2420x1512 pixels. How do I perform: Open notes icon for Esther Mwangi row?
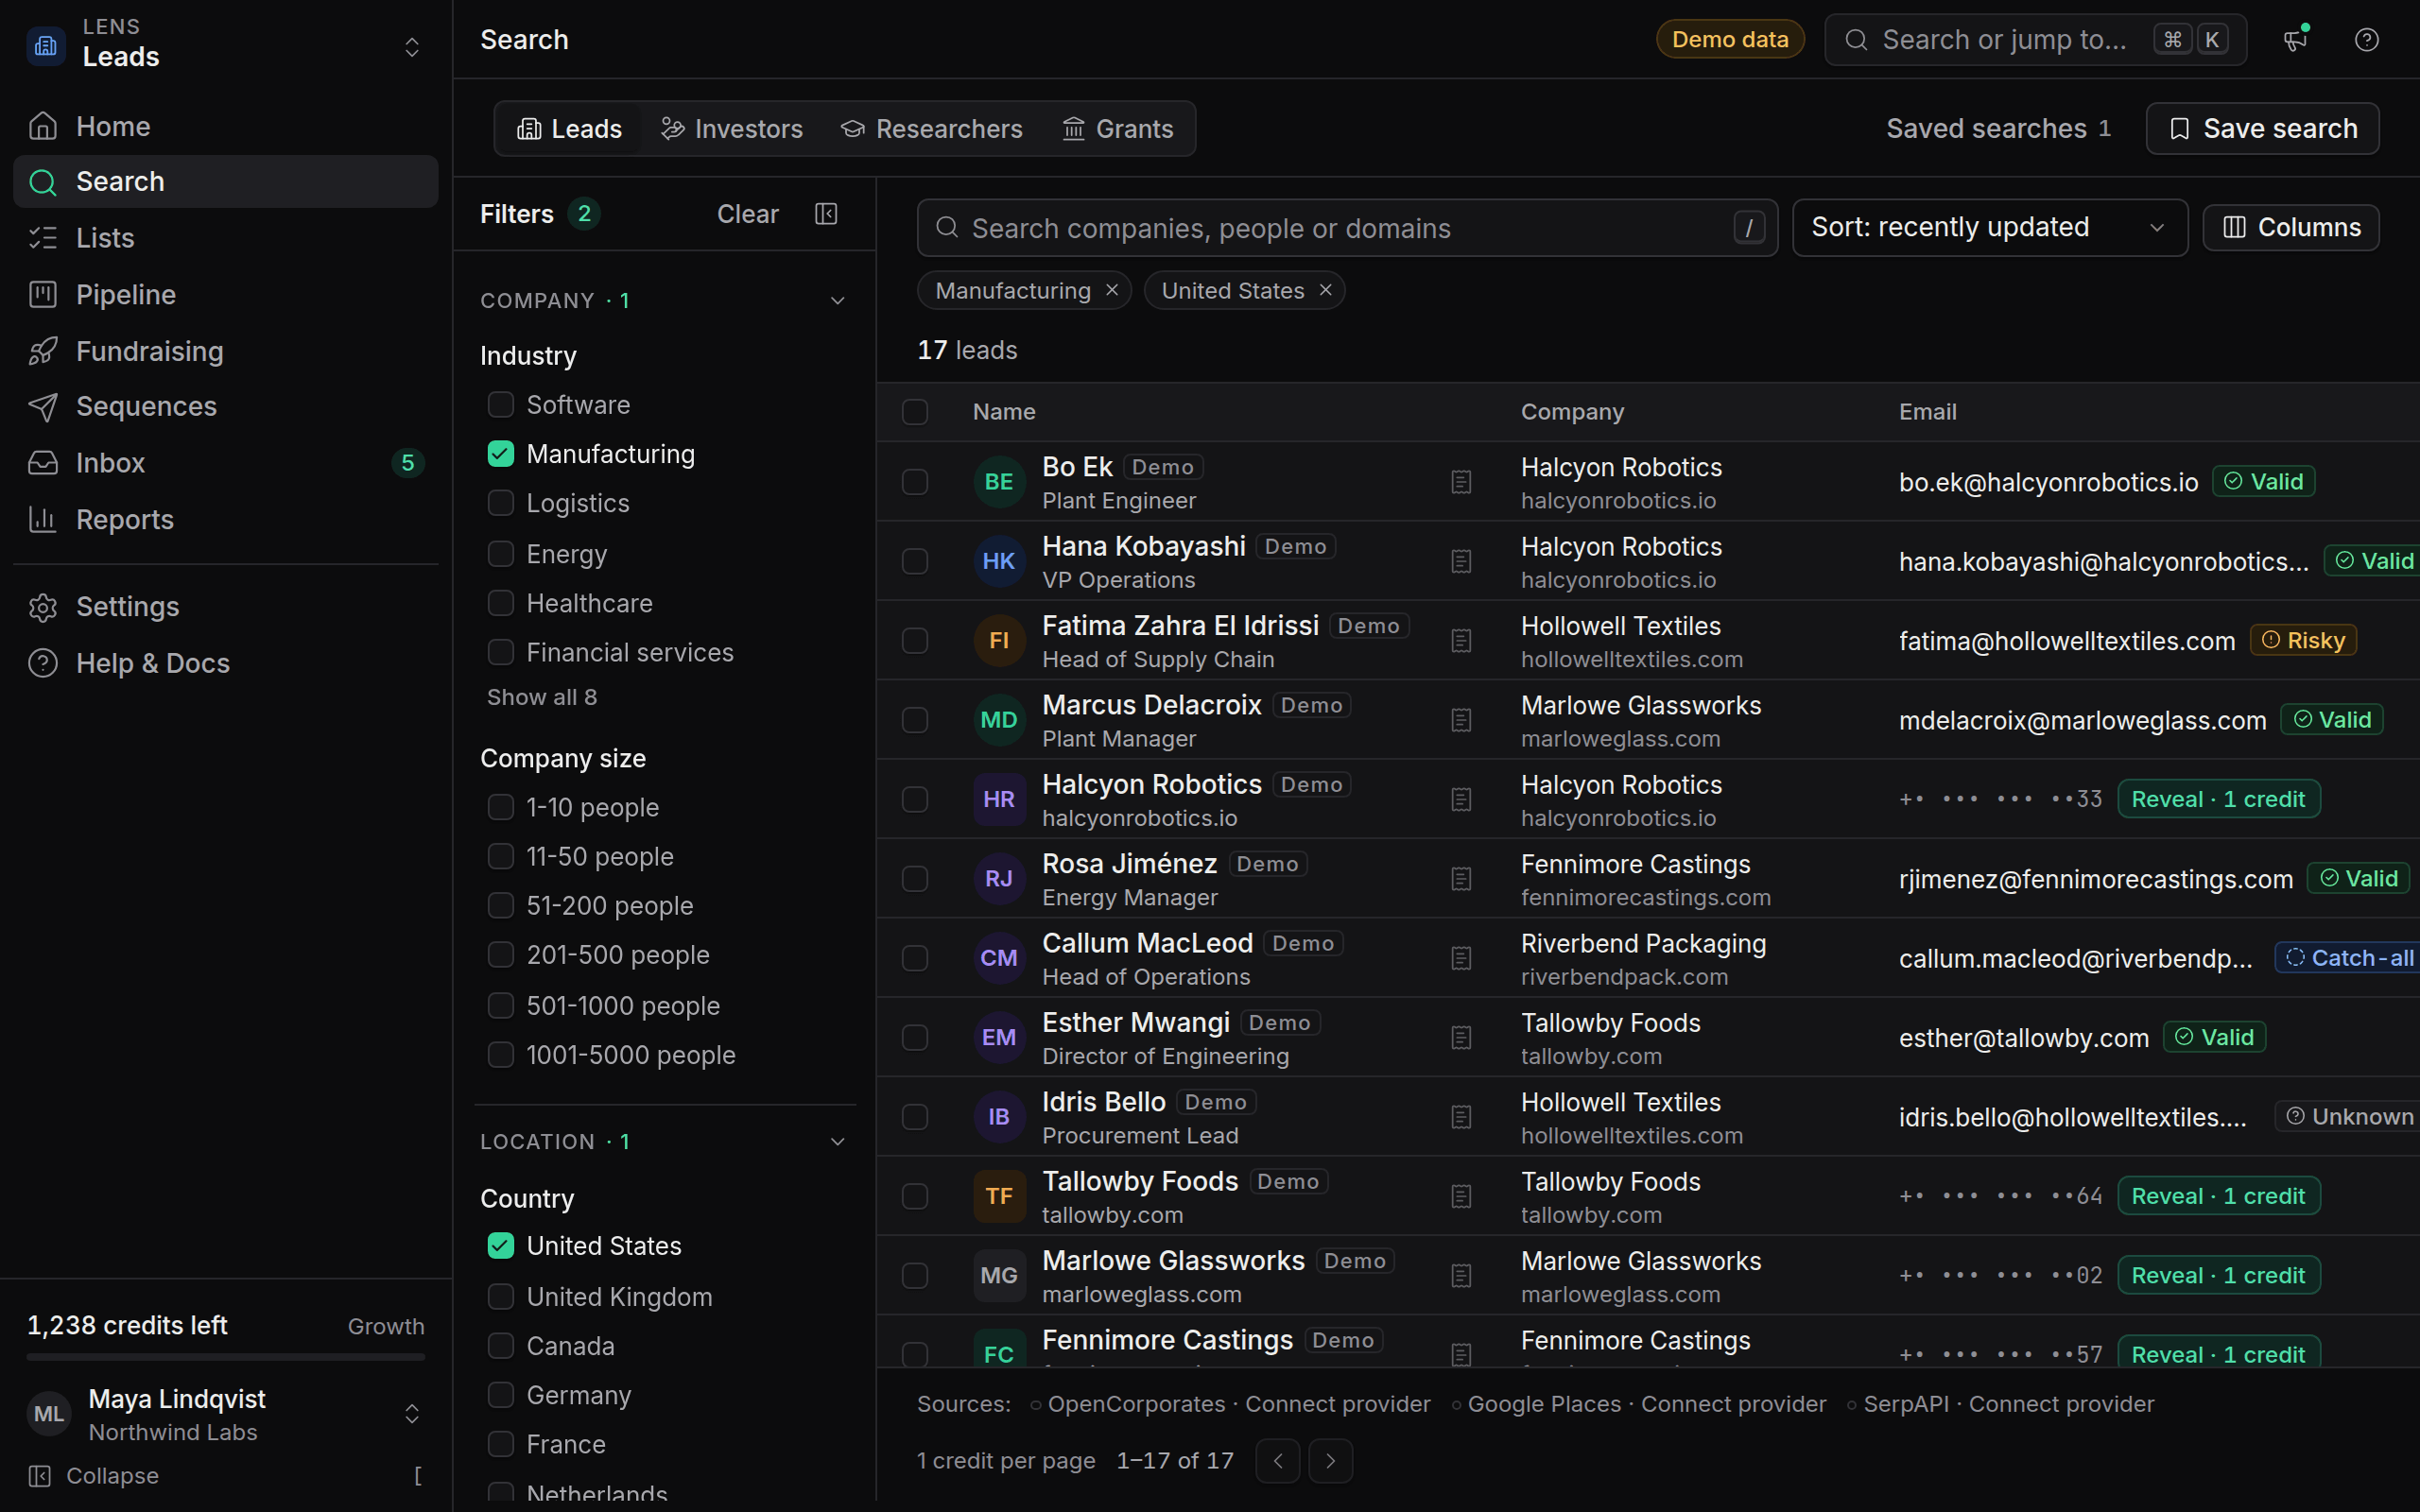click(x=1461, y=1037)
